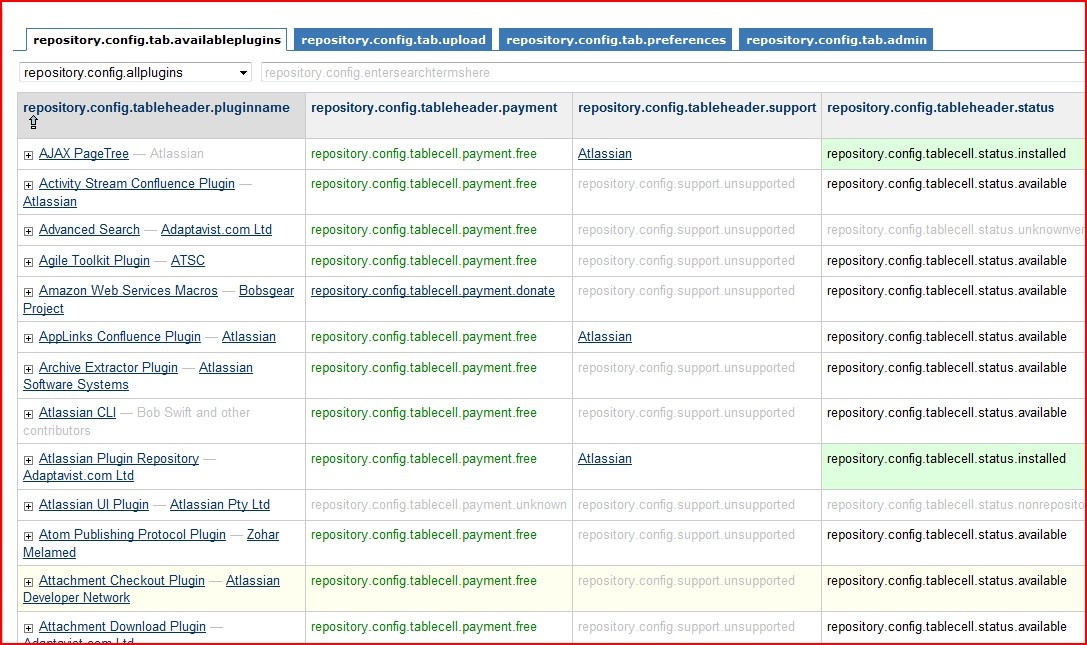1087x645 pixels.
Task: Open the AppLinks Confluence Plugin link
Action: [x=120, y=336]
